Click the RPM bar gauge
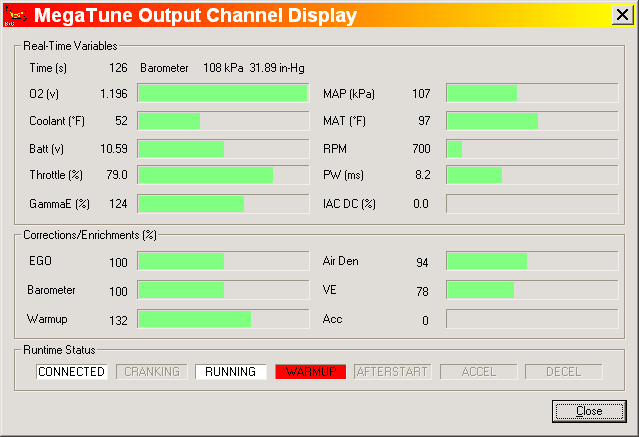This screenshot has width=639, height=437. point(532,149)
